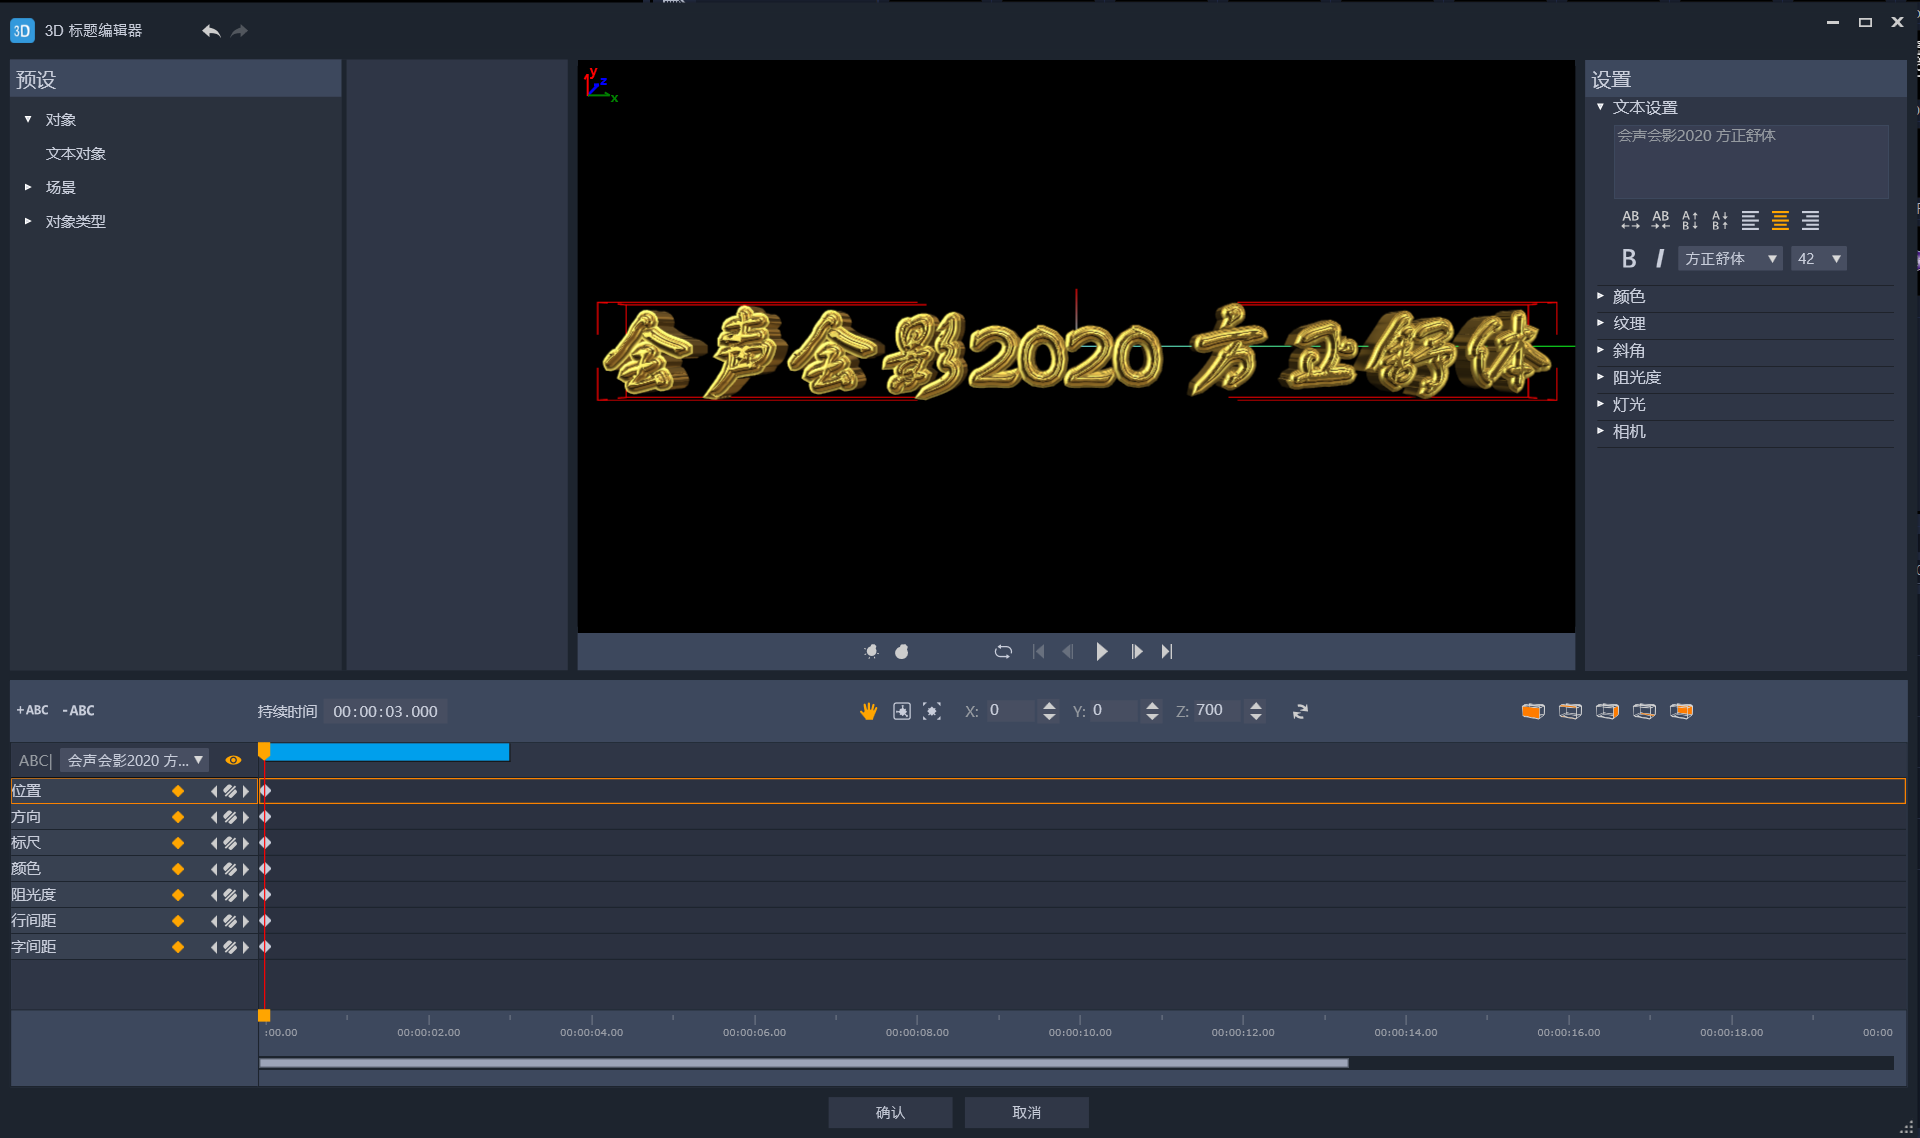Click the plain wireframe box face icon
The image size is (1920, 1138).
coord(1570,711)
